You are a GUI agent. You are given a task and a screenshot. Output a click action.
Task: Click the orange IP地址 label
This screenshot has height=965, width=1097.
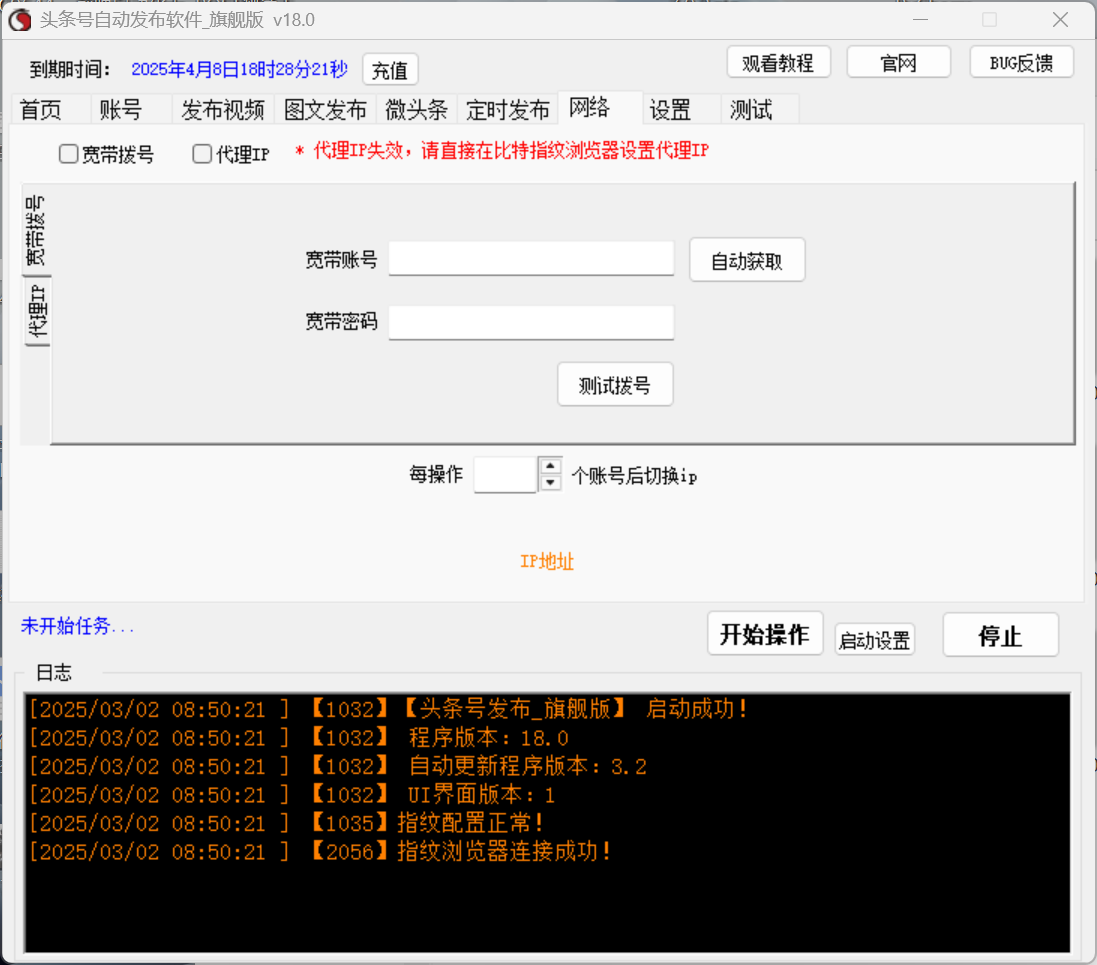click(x=547, y=561)
